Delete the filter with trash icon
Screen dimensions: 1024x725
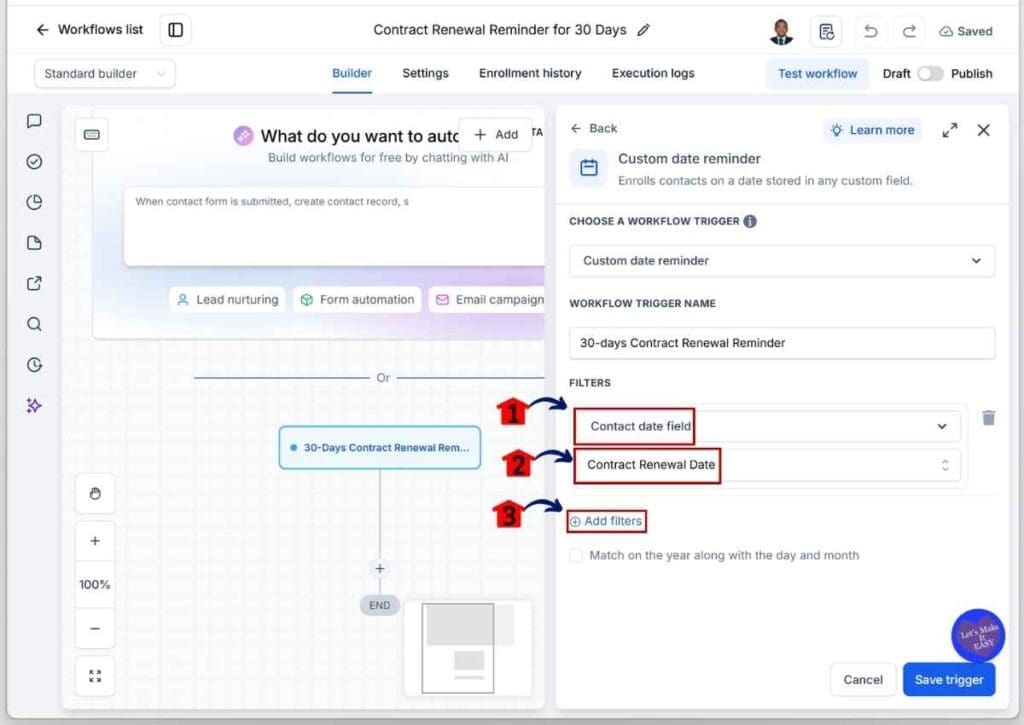989,418
